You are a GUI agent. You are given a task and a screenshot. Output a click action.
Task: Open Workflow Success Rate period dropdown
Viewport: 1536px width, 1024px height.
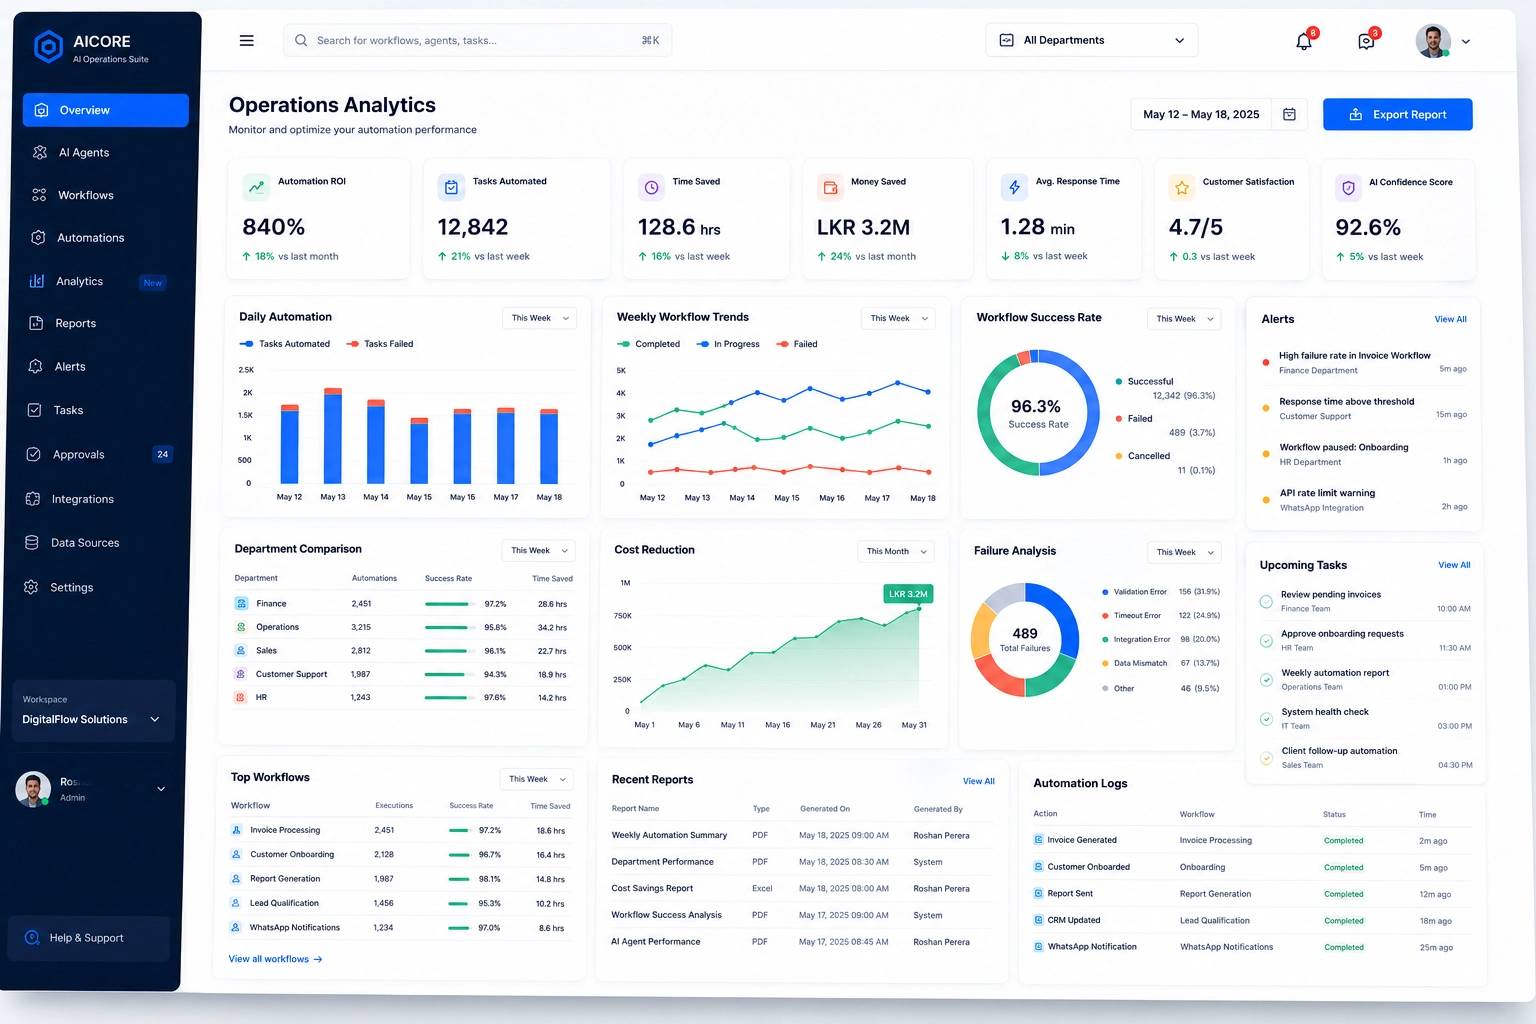coord(1184,319)
